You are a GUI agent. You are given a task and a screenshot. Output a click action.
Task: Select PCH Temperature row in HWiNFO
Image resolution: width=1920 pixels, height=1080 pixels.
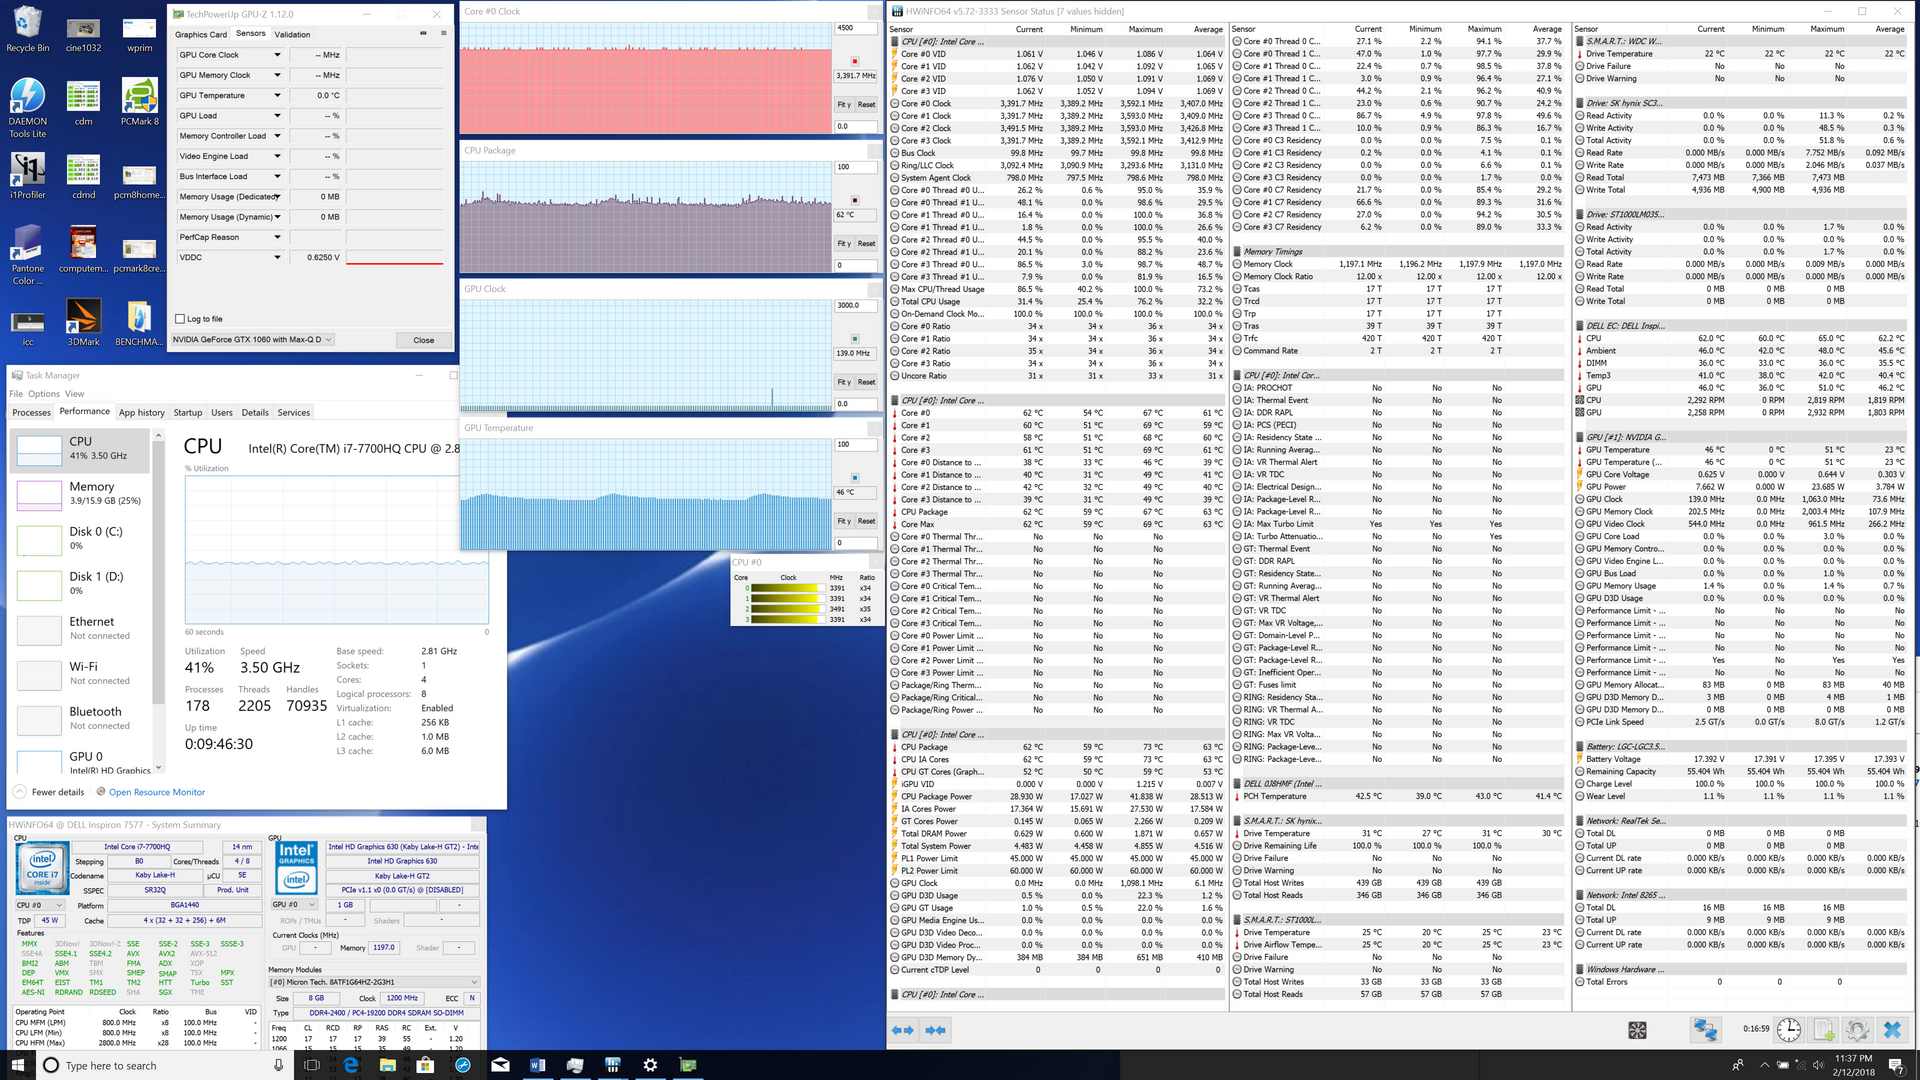(1398, 796)
